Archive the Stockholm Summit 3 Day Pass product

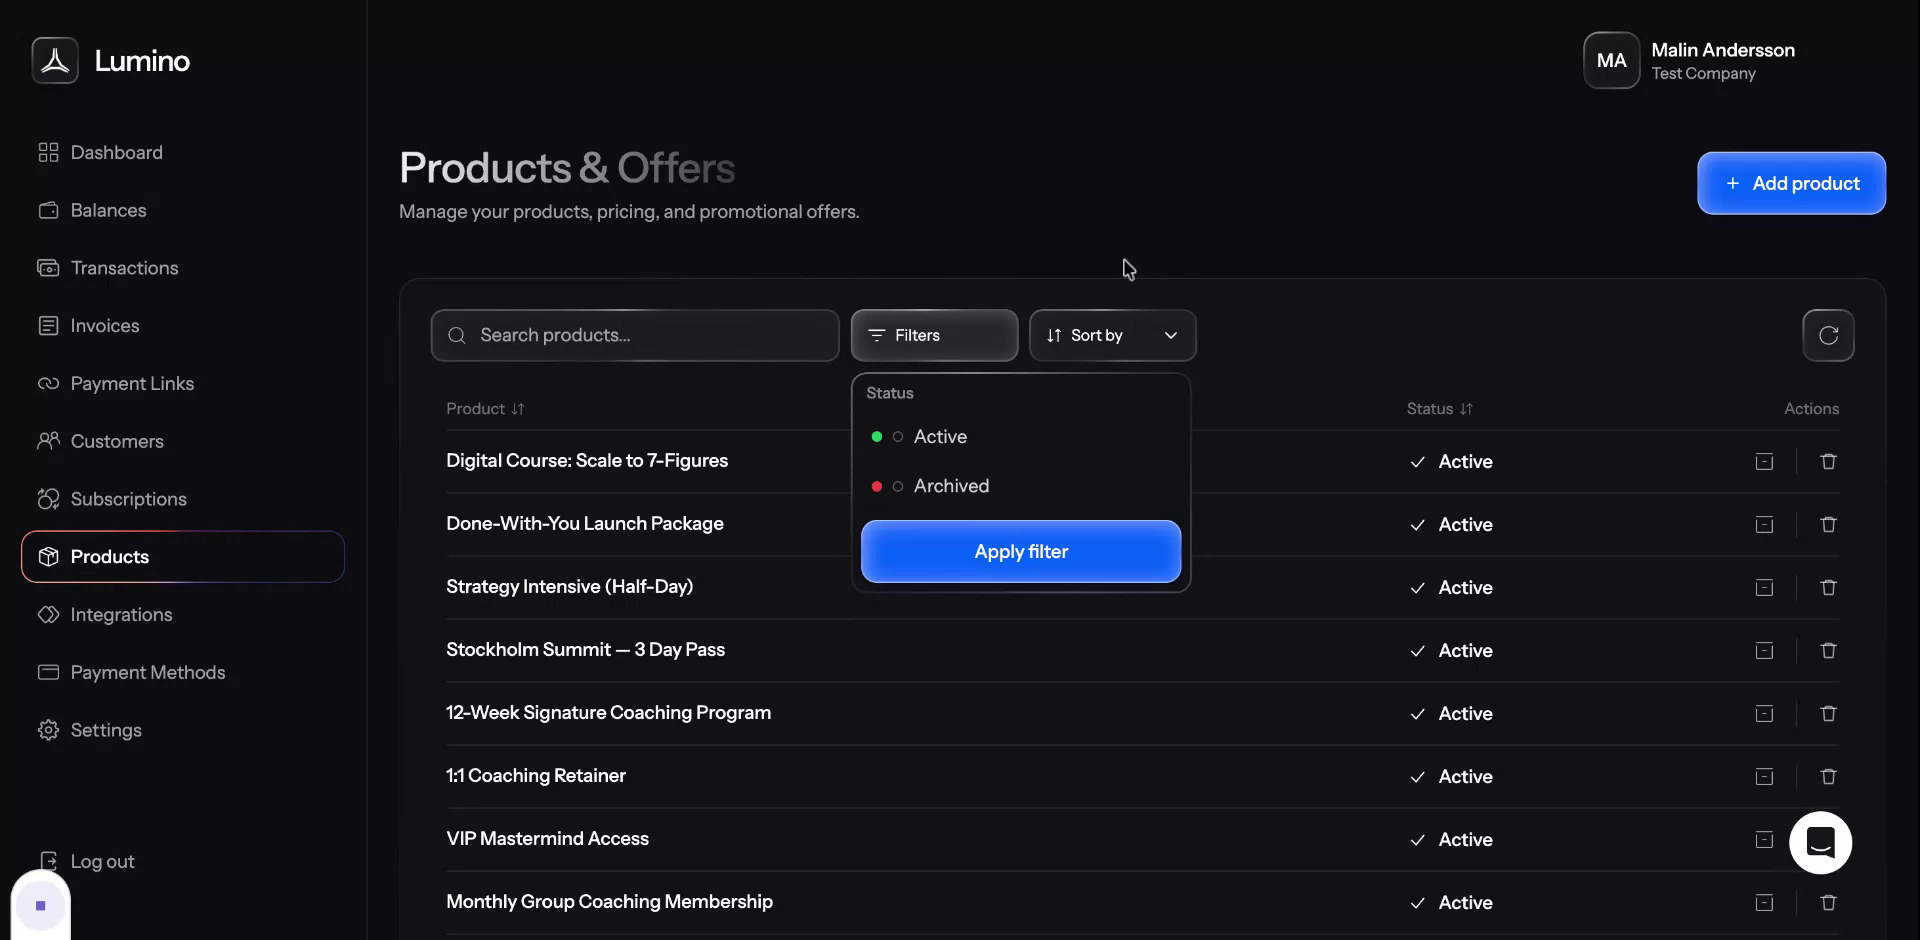tap(1764, 651)
